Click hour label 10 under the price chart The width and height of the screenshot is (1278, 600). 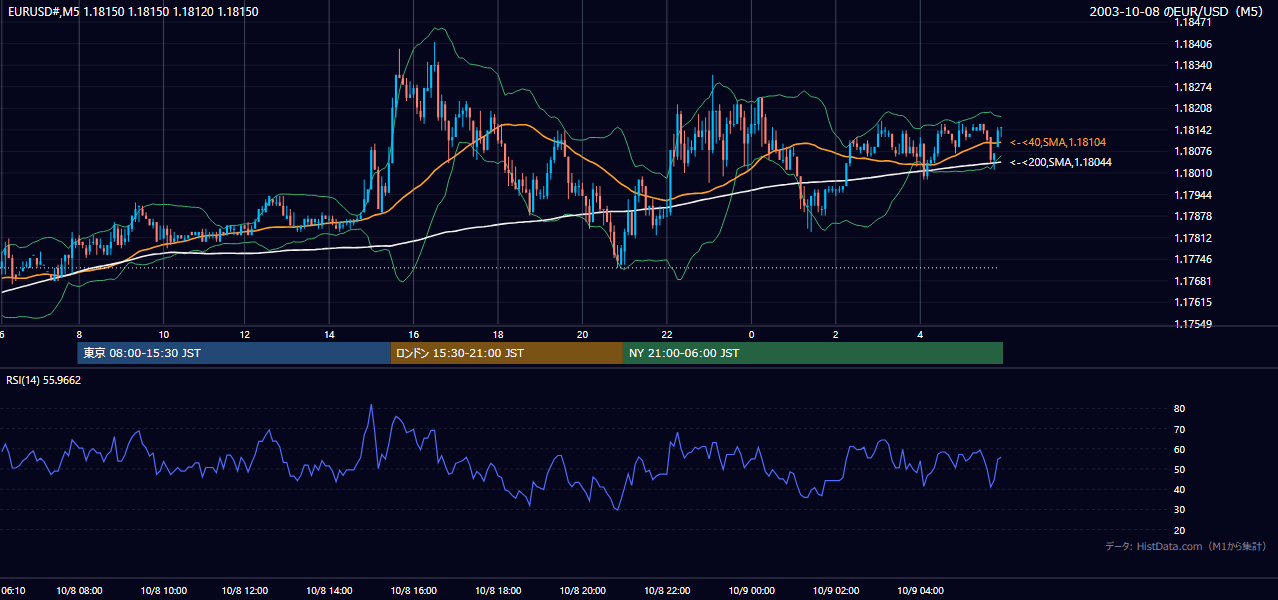tap(163, 334)
